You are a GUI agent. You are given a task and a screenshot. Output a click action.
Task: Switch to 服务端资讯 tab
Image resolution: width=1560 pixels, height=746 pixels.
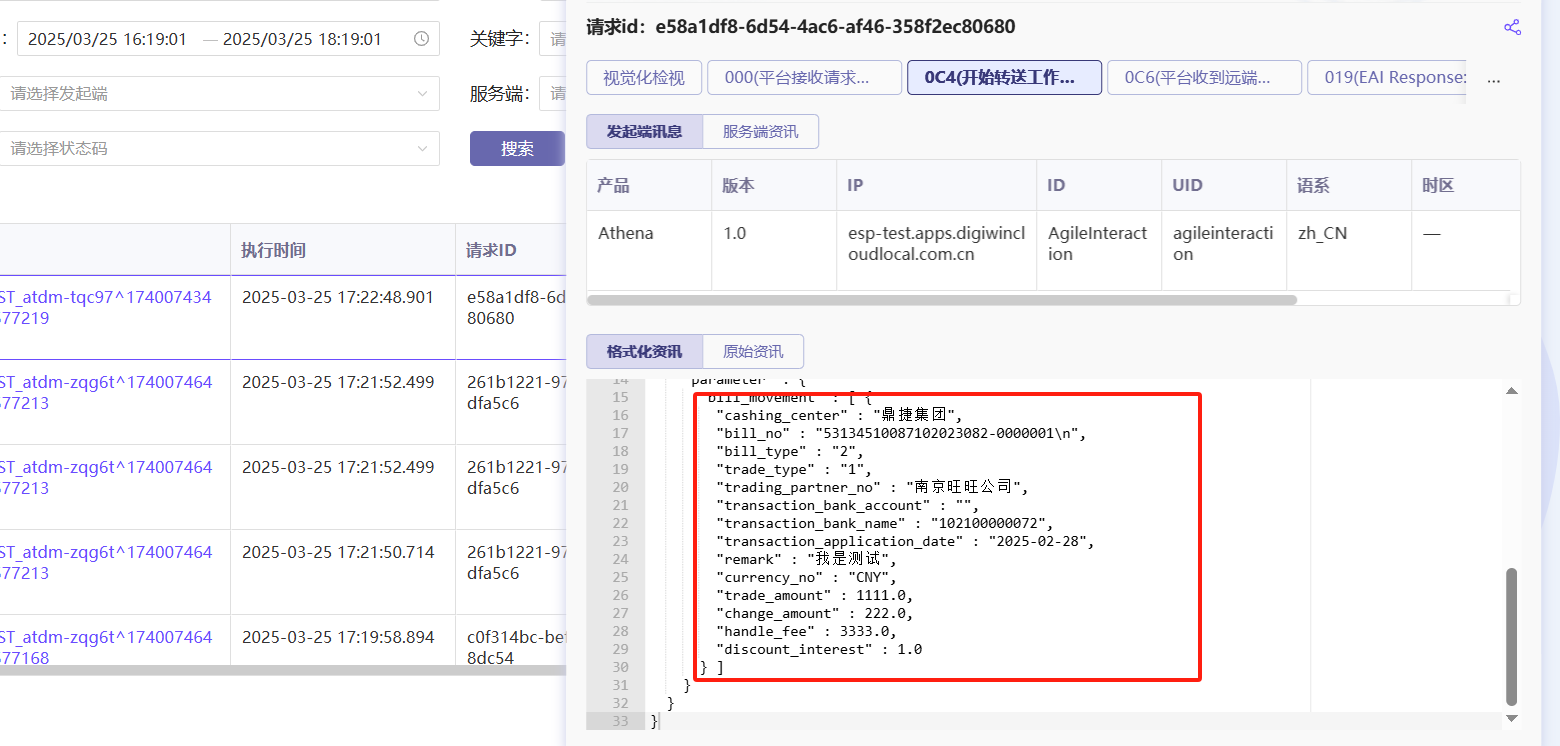760,131
